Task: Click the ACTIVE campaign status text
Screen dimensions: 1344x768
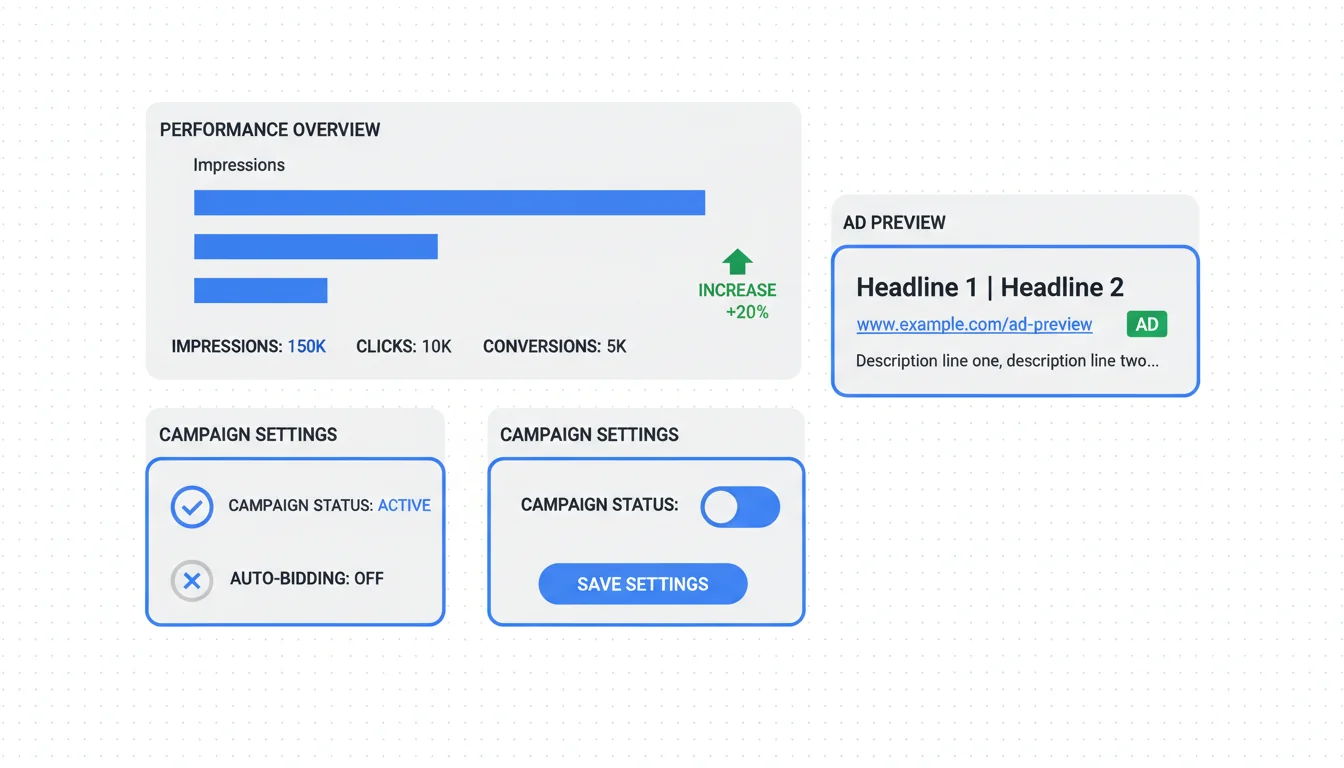Action: 404,506
